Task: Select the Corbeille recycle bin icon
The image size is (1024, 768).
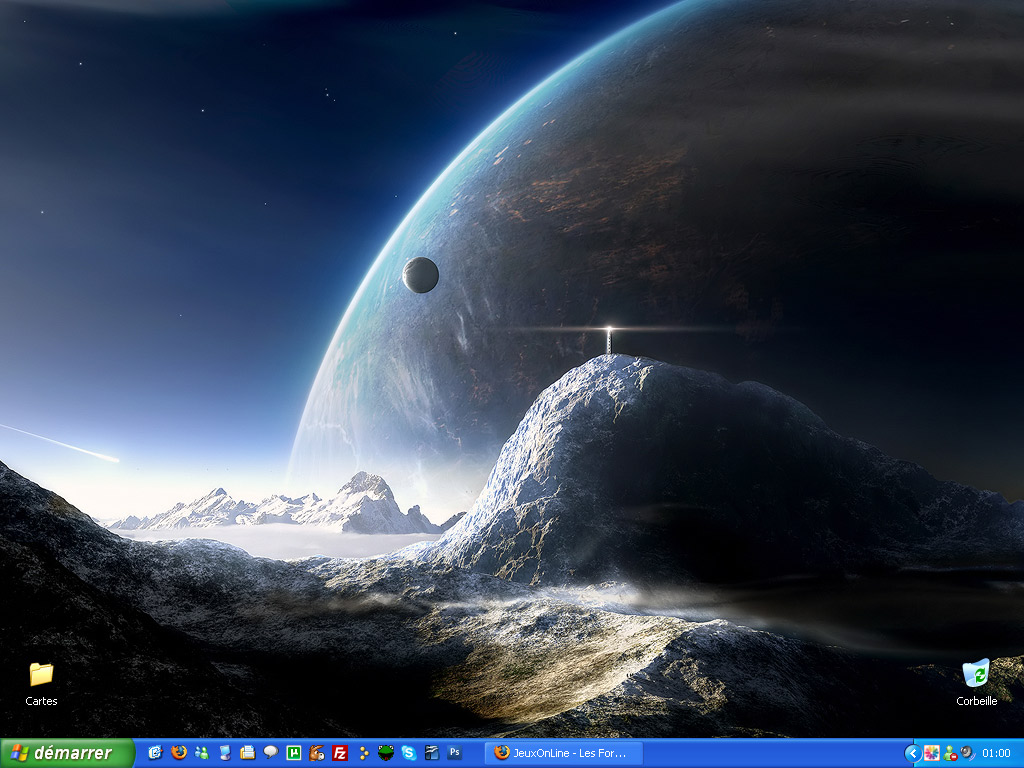Action: point(976,682)
